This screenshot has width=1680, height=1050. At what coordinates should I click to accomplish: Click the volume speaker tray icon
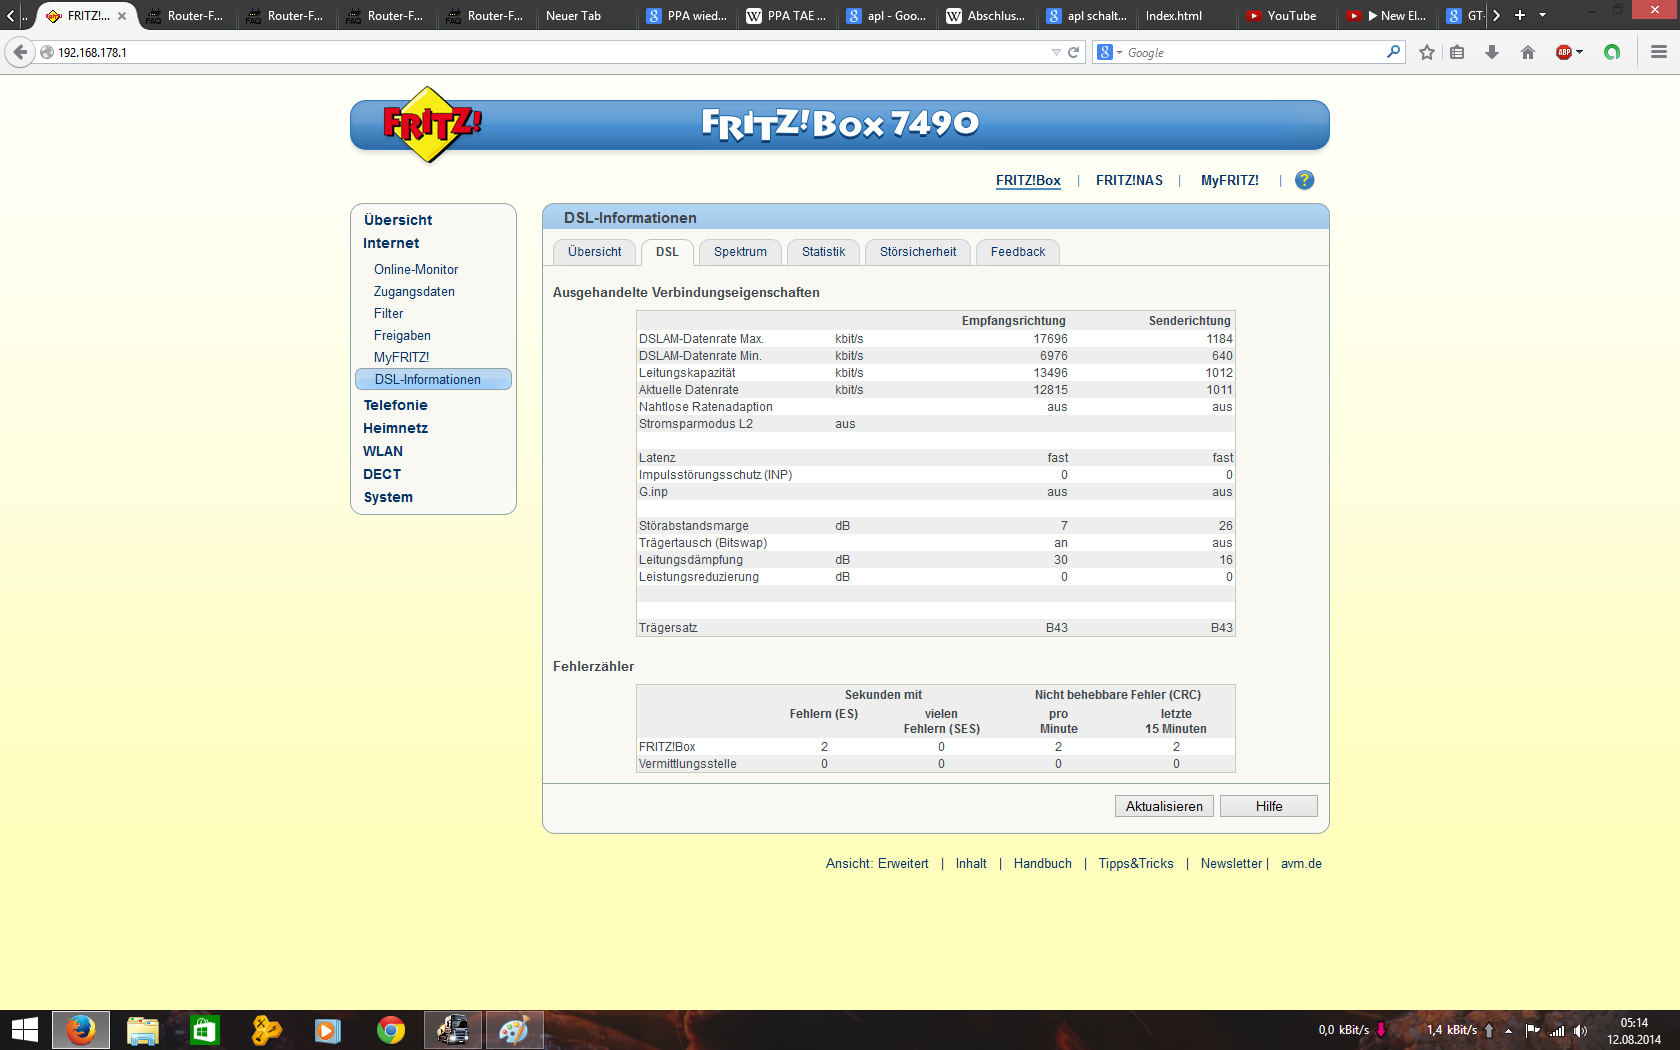coord(1580,1030)
